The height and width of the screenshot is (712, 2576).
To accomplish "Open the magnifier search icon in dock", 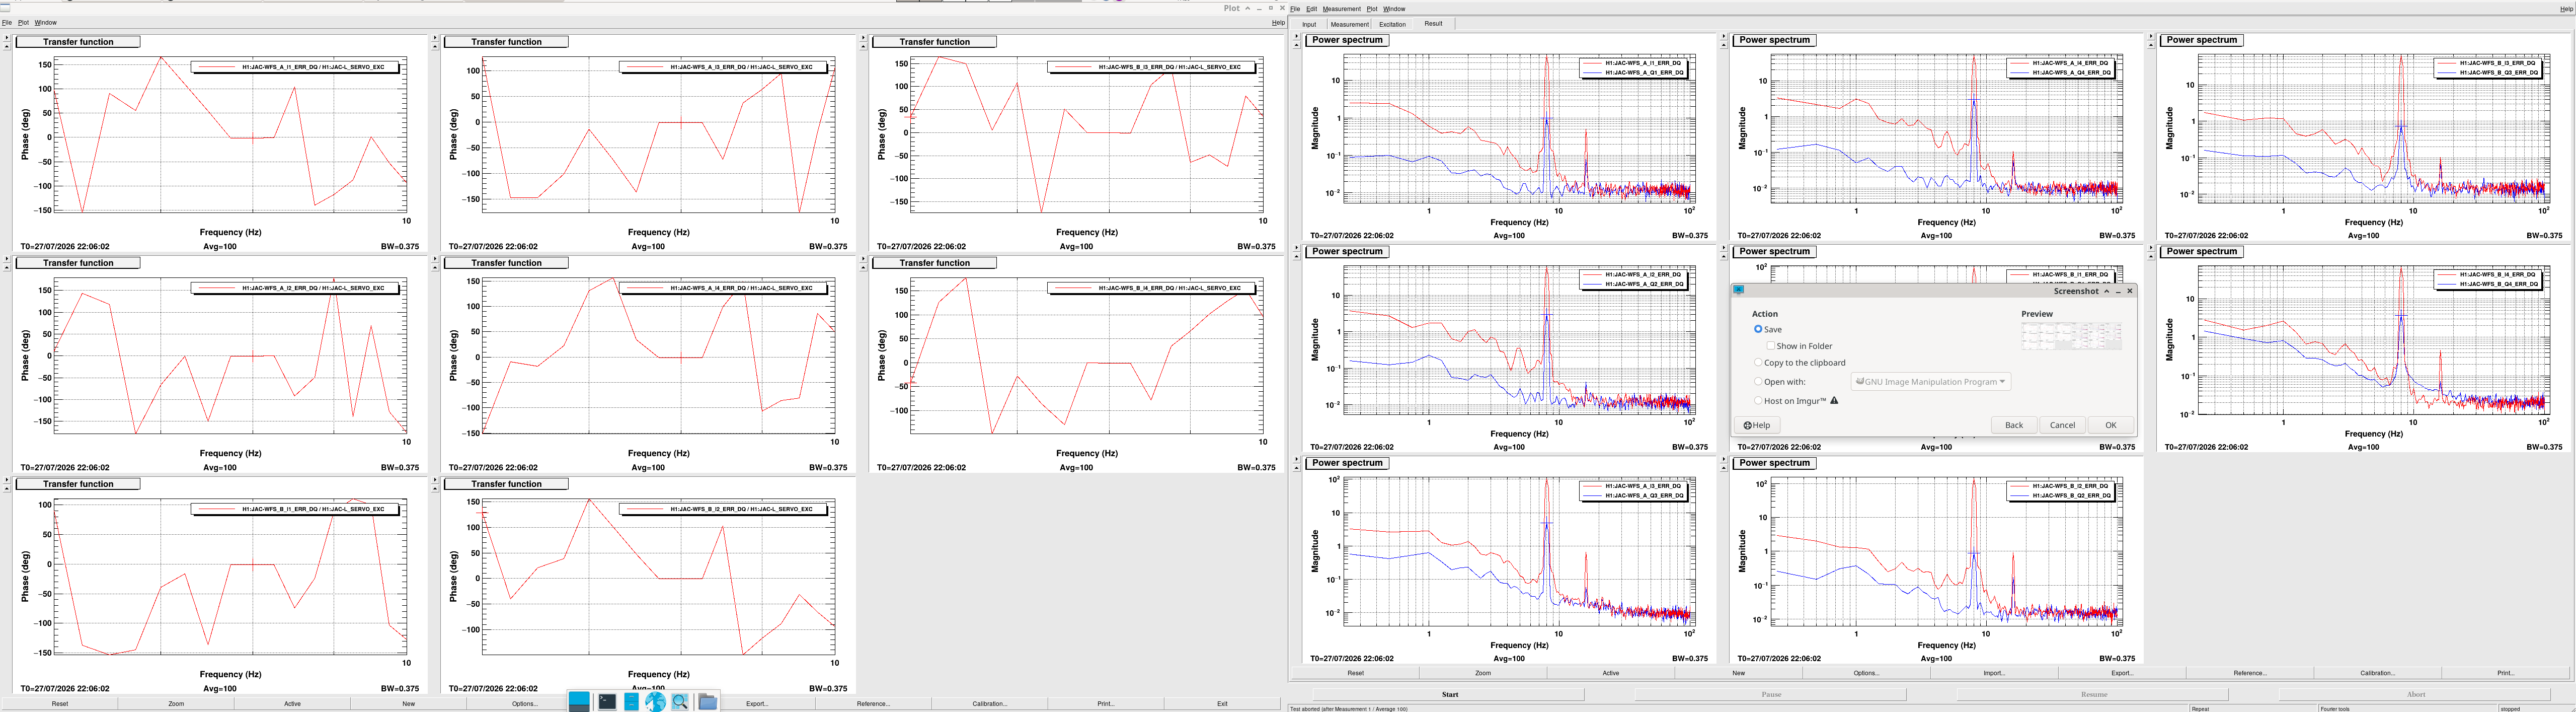I will [x=680, y=702].
